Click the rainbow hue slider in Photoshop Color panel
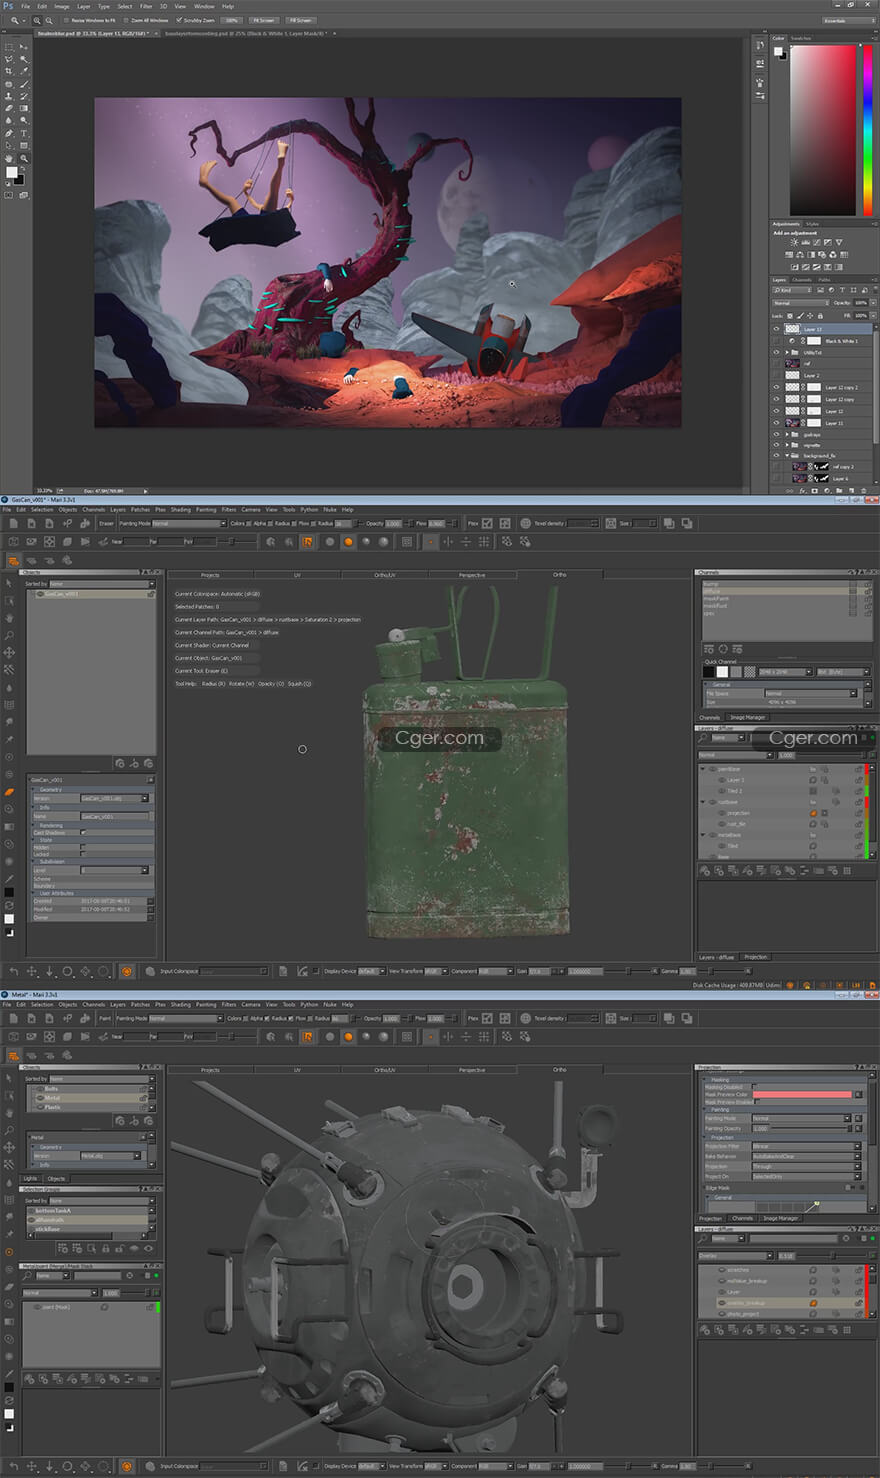The image size is (880, 1478). 868,130
